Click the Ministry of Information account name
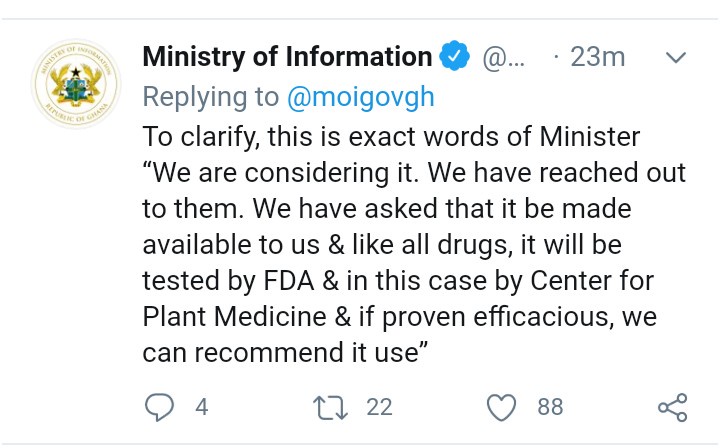This screenshot has height=448, width=720. 287,57
